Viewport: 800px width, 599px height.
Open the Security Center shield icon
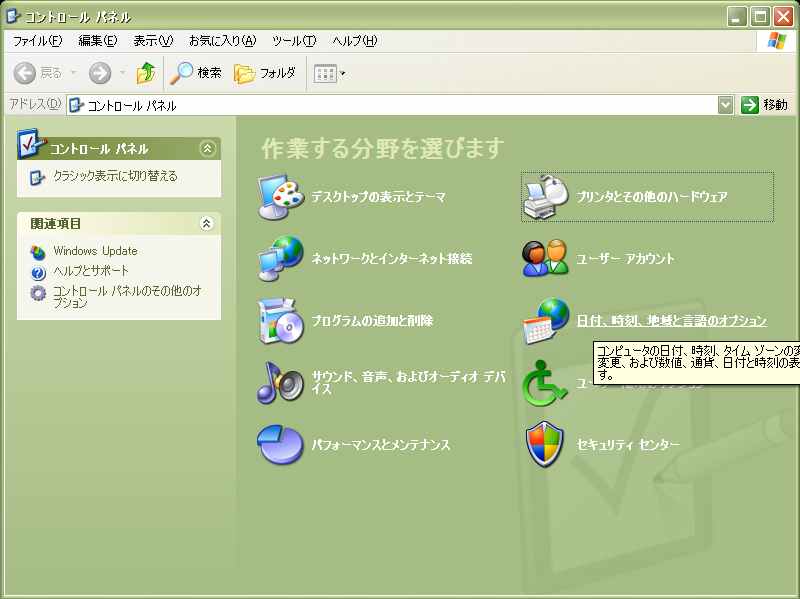click(544, 444)
